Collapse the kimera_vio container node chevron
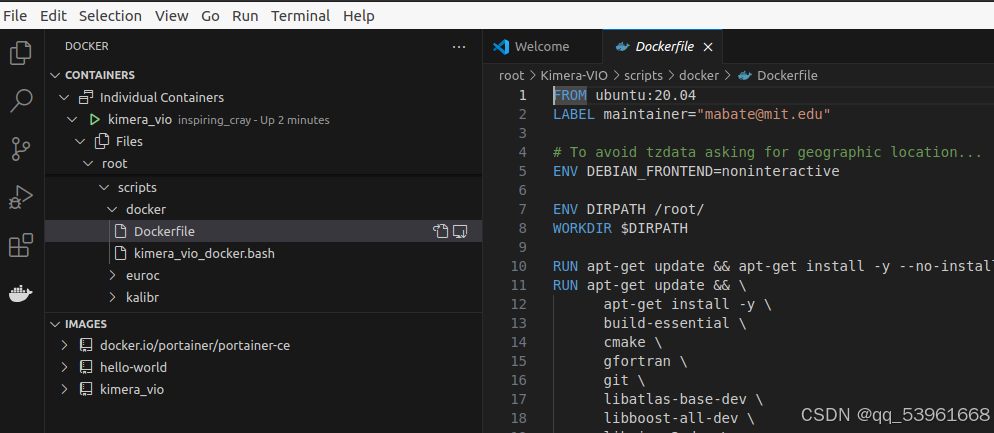 (72, 119)
